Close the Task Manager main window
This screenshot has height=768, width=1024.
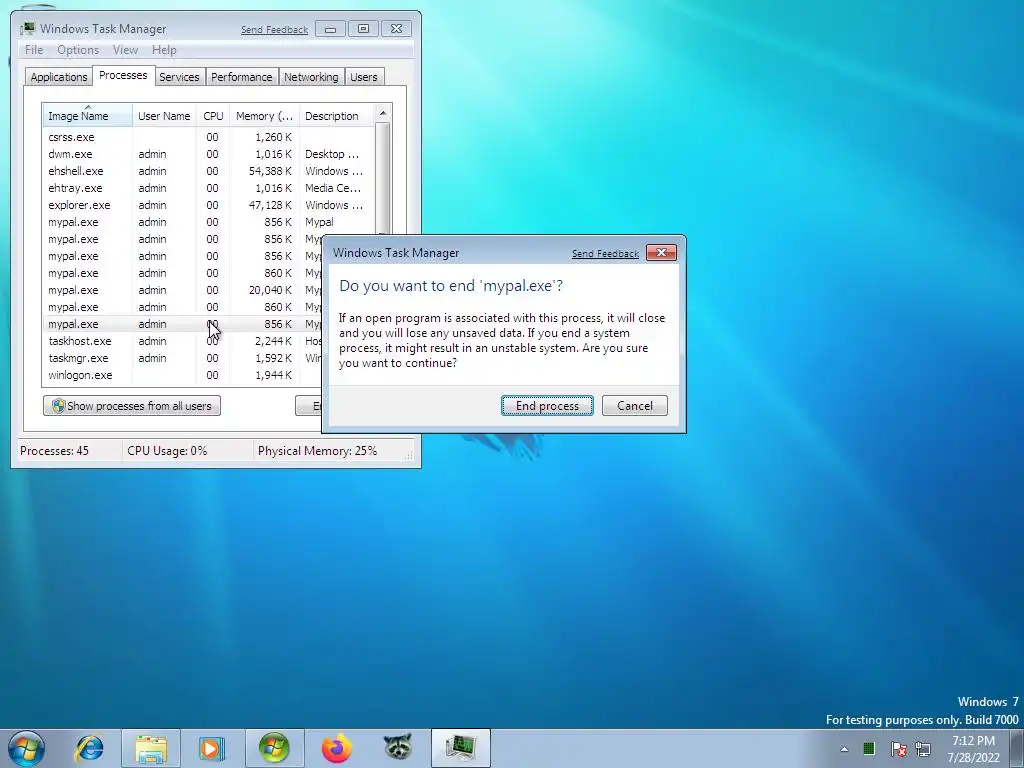coord(396,29)
